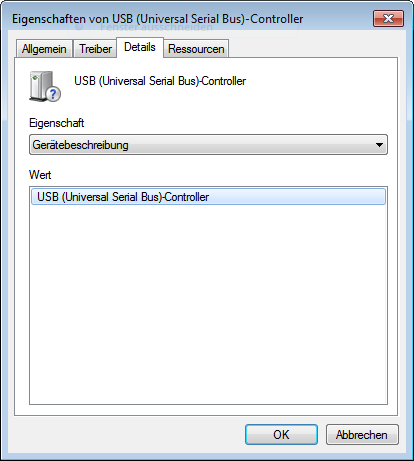Click the green light on the device icon
Screen dimensions: 414x461
coord(35,77)
